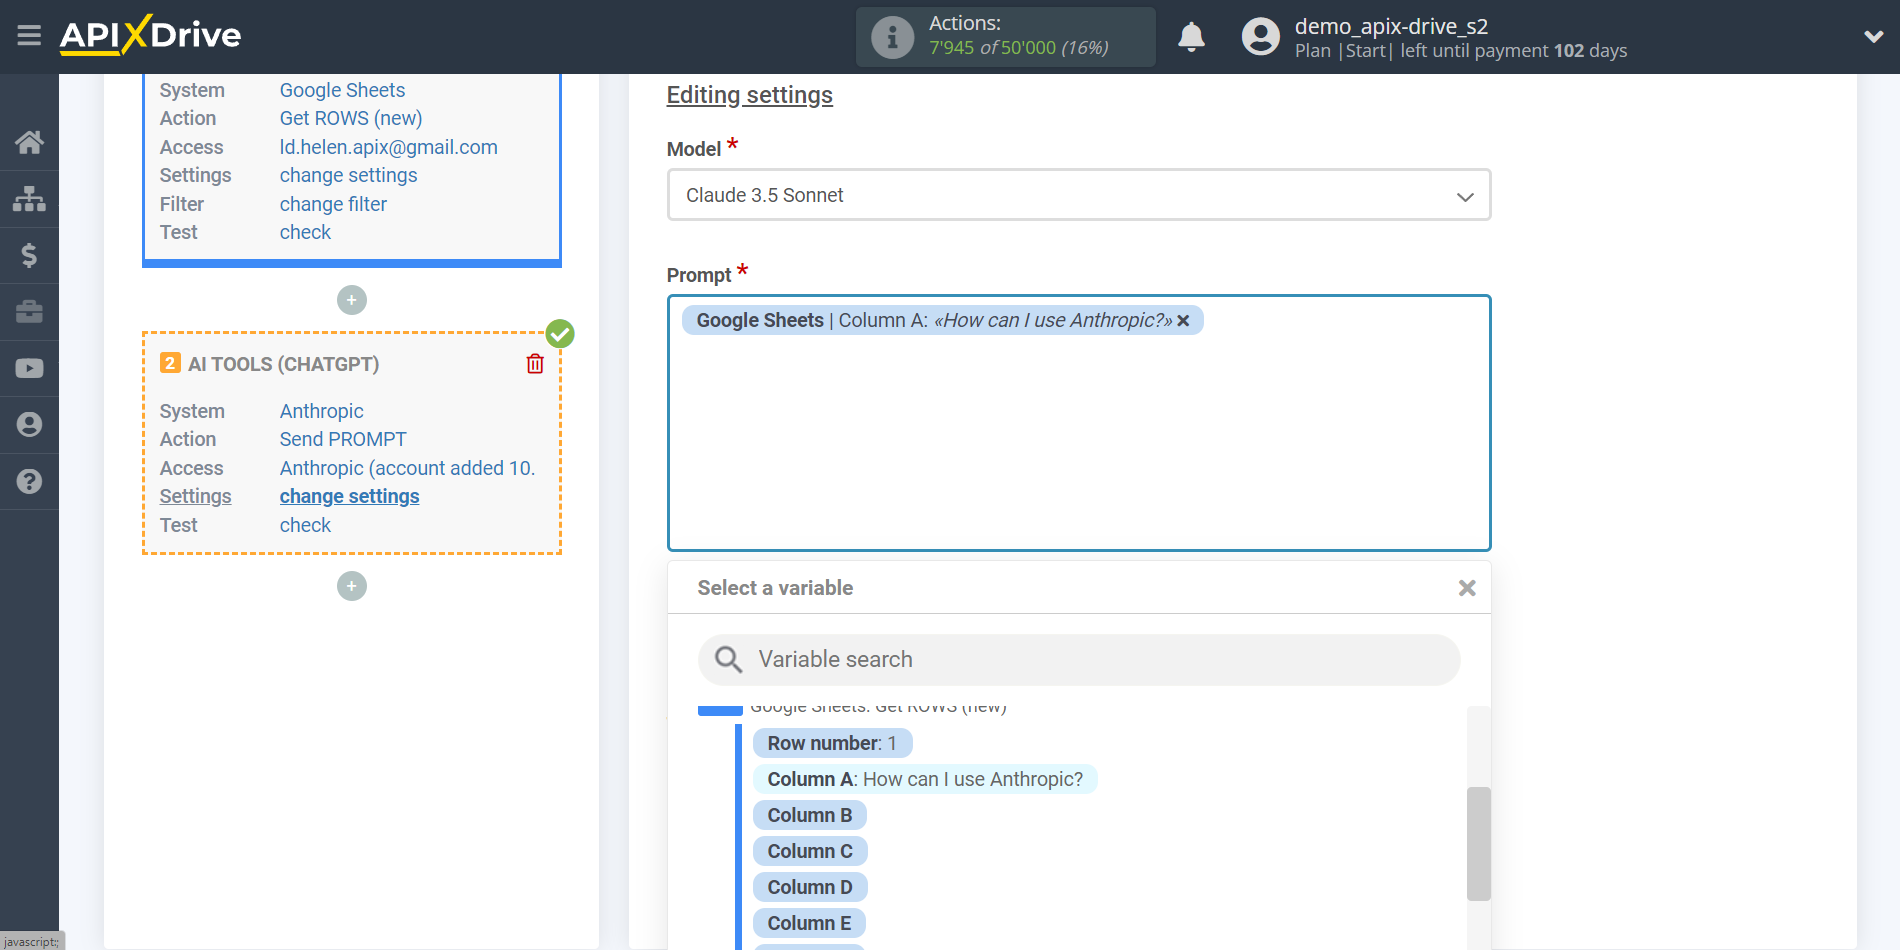
Task: Click the variable list scrollbar
Action: coord(1478,844)
